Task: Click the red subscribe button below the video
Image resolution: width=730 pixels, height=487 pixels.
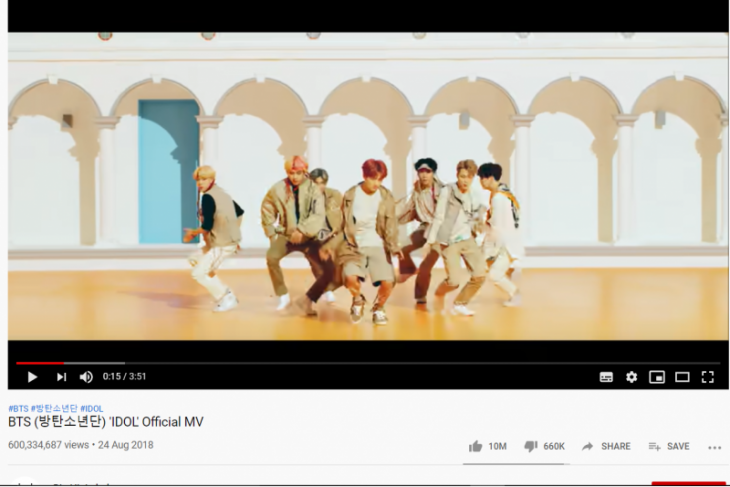Action: [689, 484]
